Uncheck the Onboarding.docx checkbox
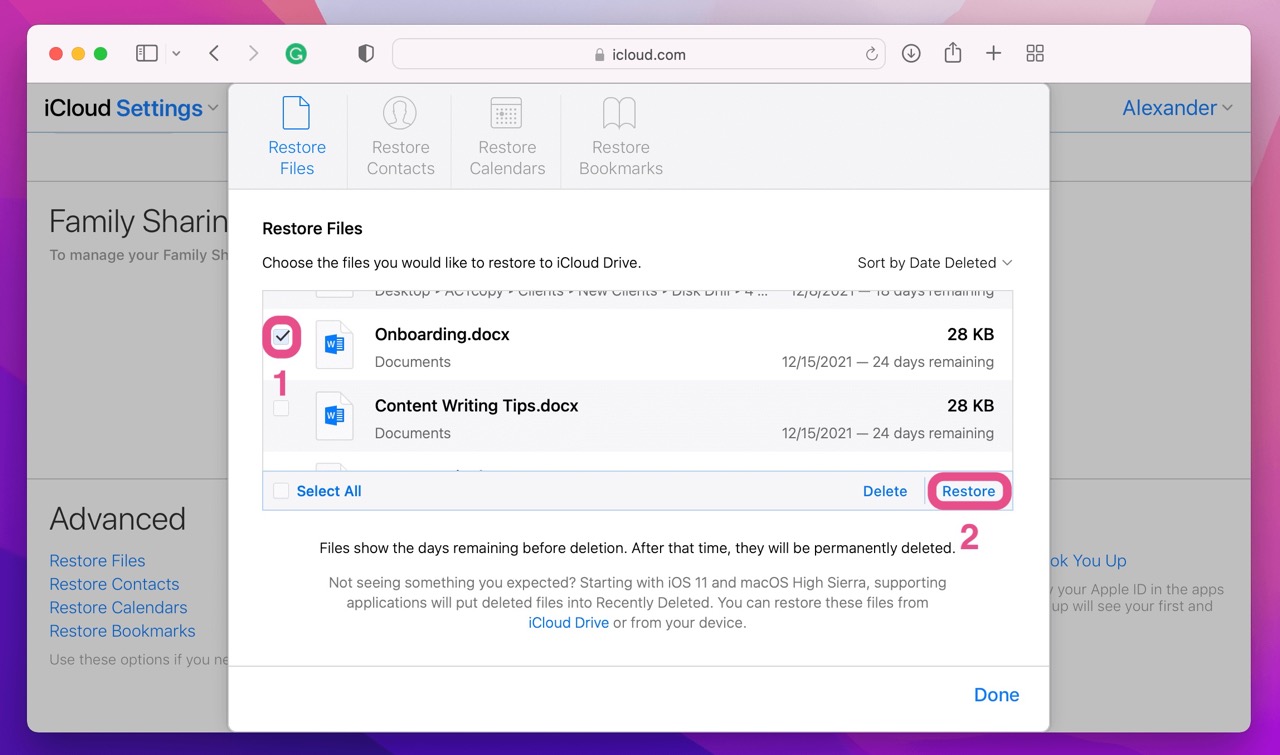The width and height of the screenshot is (1280, 755). [x=282, y=337]
